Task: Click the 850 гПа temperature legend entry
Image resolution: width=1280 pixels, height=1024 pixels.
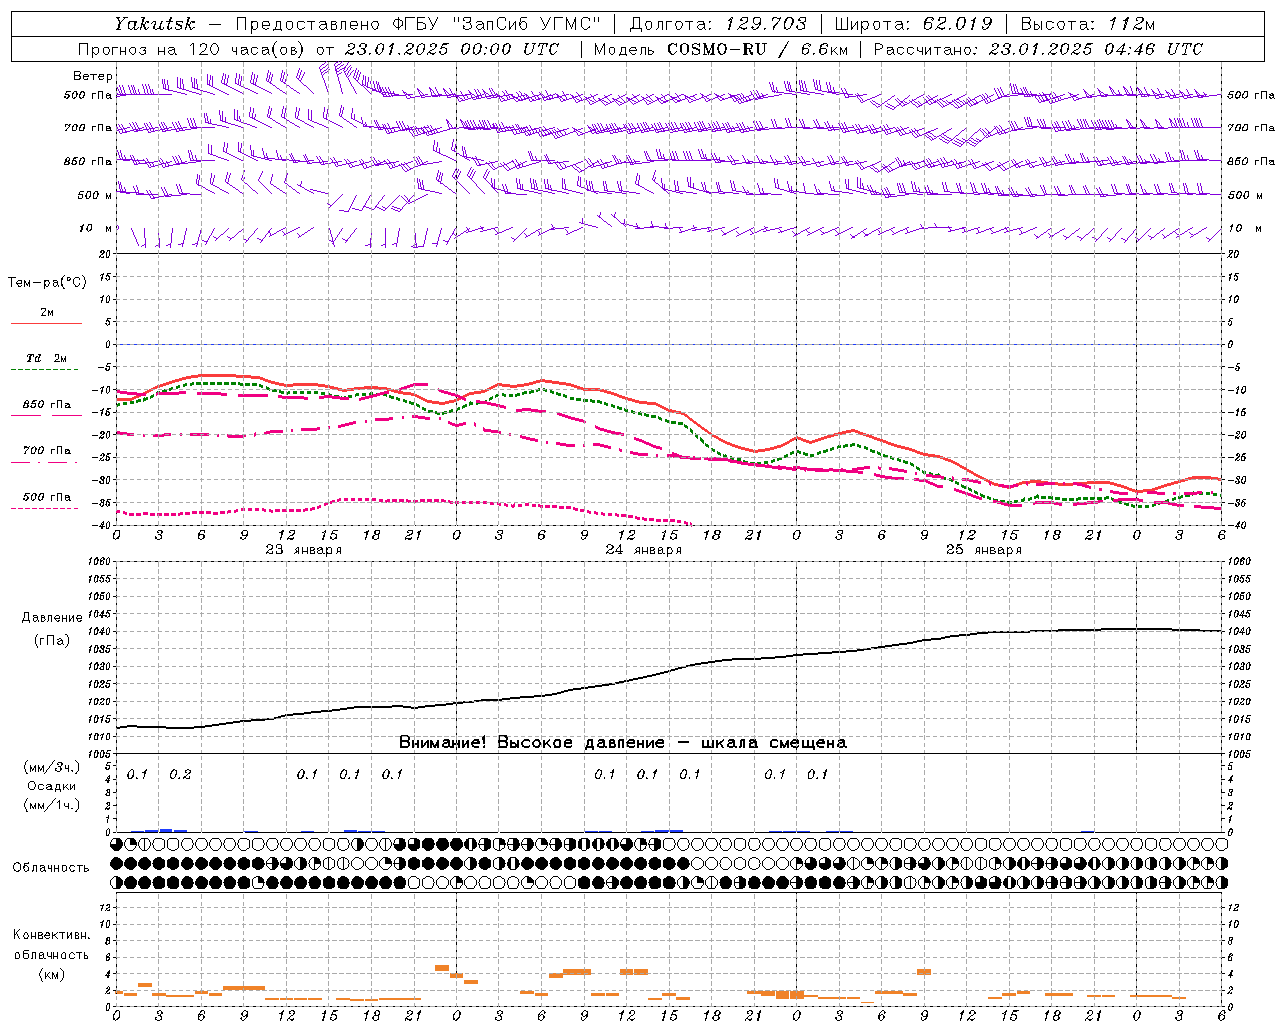Action: pyautogui.click(x=47, y=404)
